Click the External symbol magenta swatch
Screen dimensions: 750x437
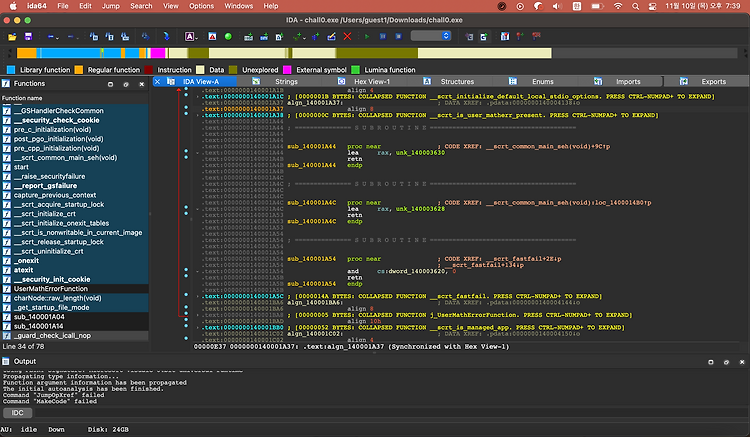click(x=287, y=70)
